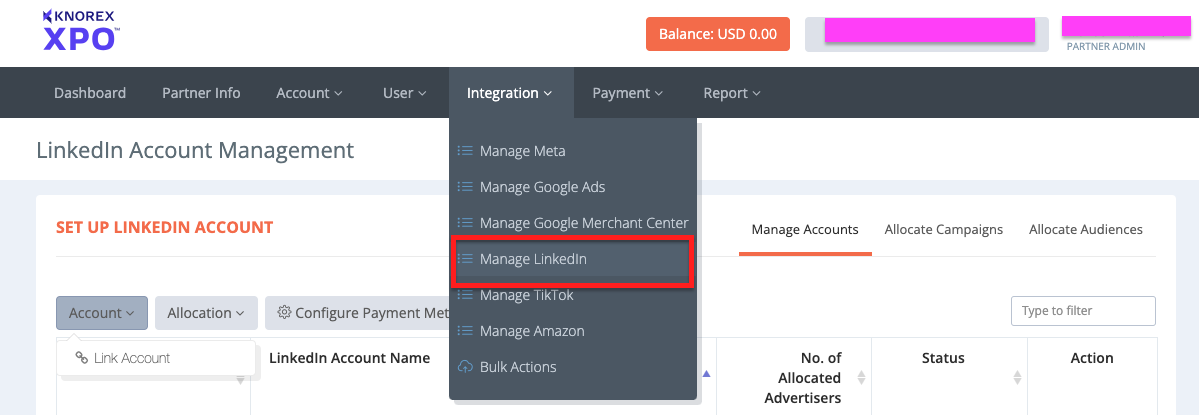Switch to the Allocate Campaigns tab
The width and height of the screenshot is (1199, 415).
click(943, 229)
